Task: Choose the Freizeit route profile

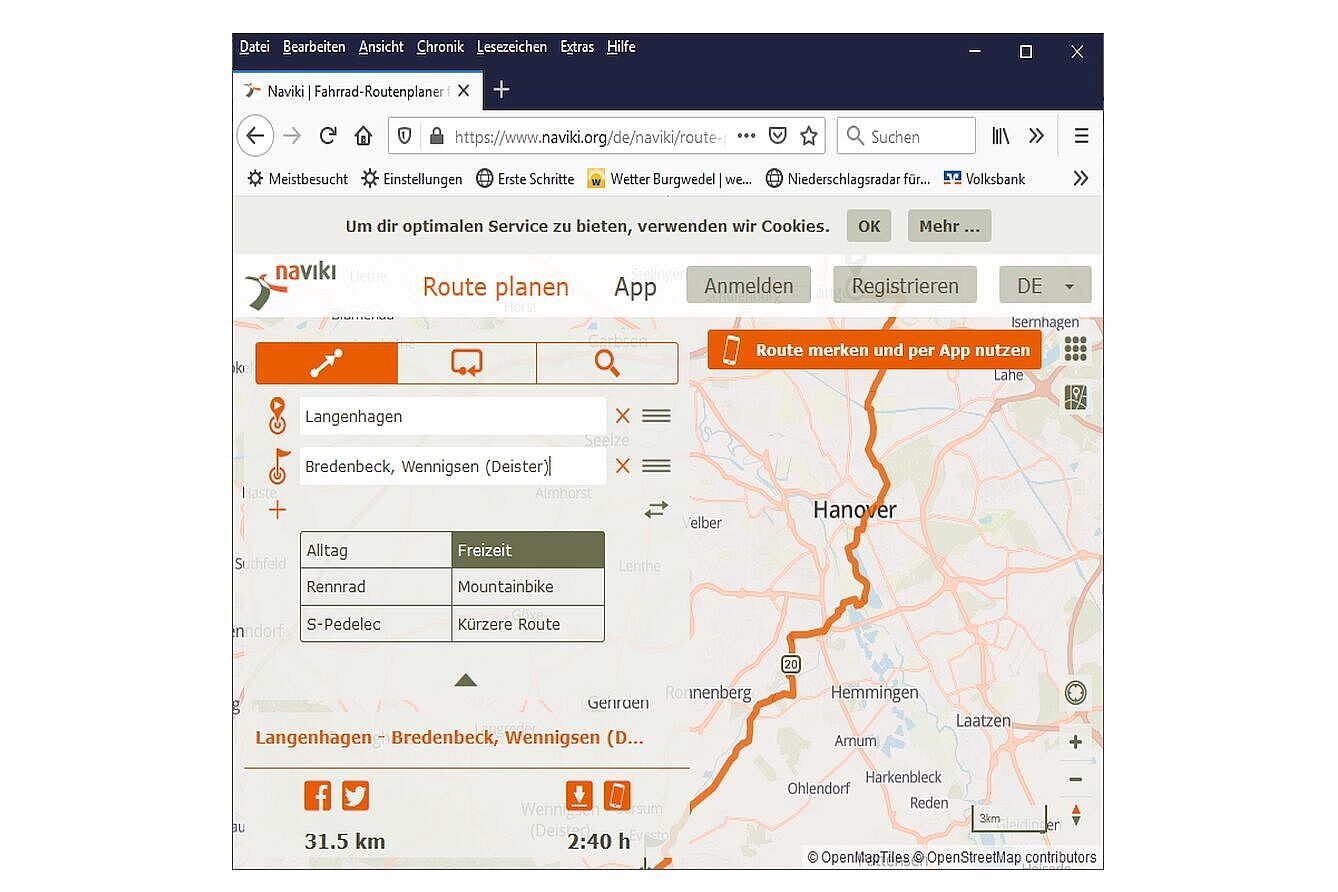Action: tap(528, 550)
